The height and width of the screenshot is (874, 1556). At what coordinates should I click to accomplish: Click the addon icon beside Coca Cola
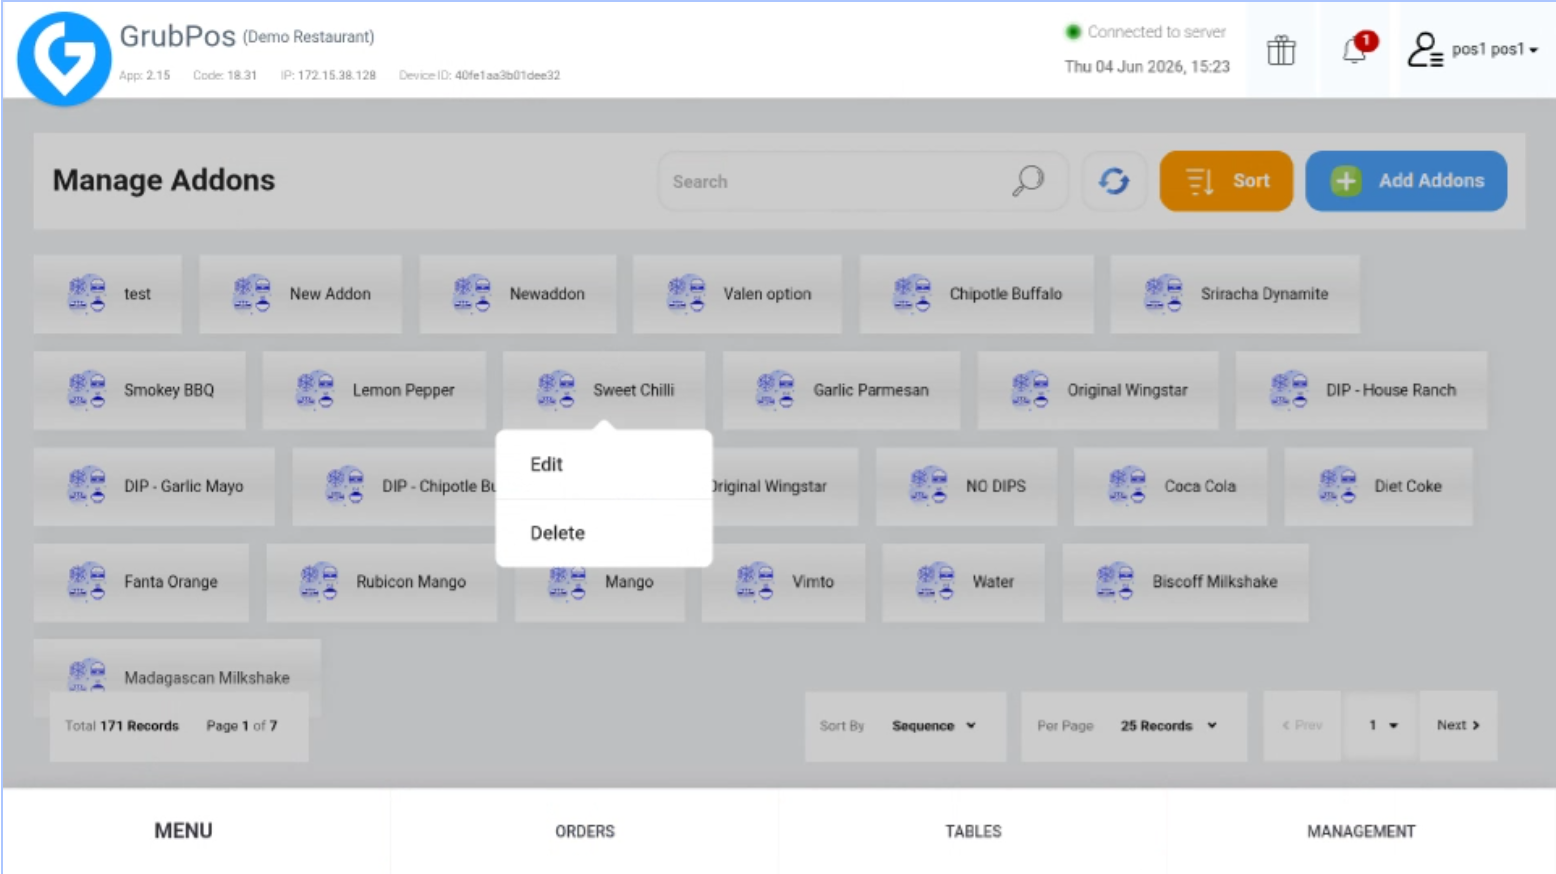(1127, 486)
